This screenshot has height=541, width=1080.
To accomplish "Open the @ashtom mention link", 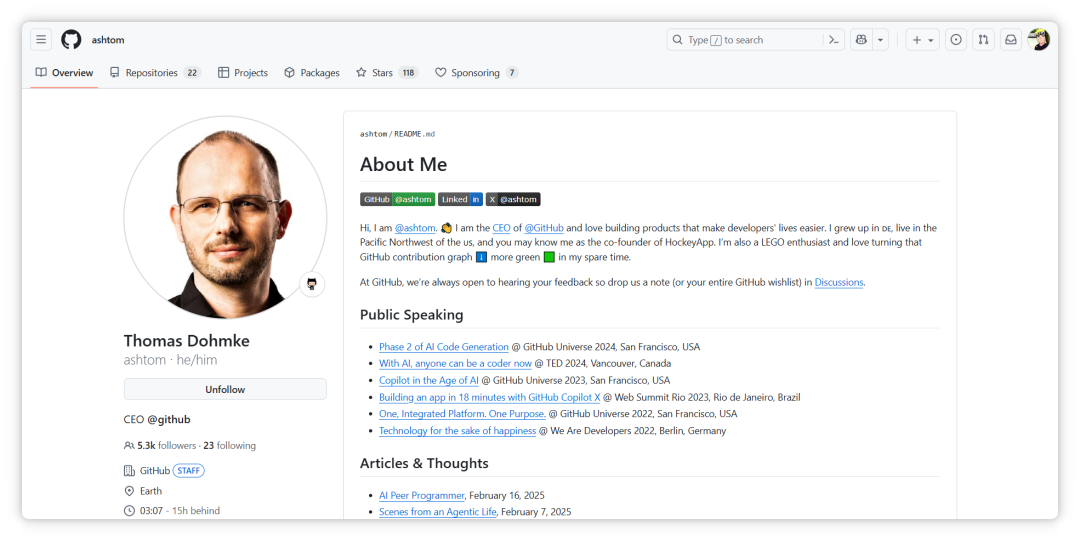I will [x=415, y=228].
